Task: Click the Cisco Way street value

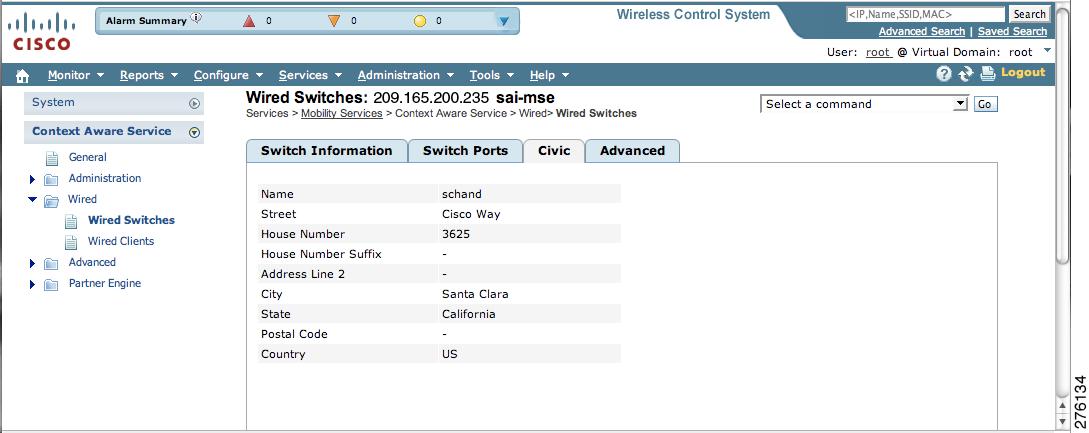Action: pos(471,214)
